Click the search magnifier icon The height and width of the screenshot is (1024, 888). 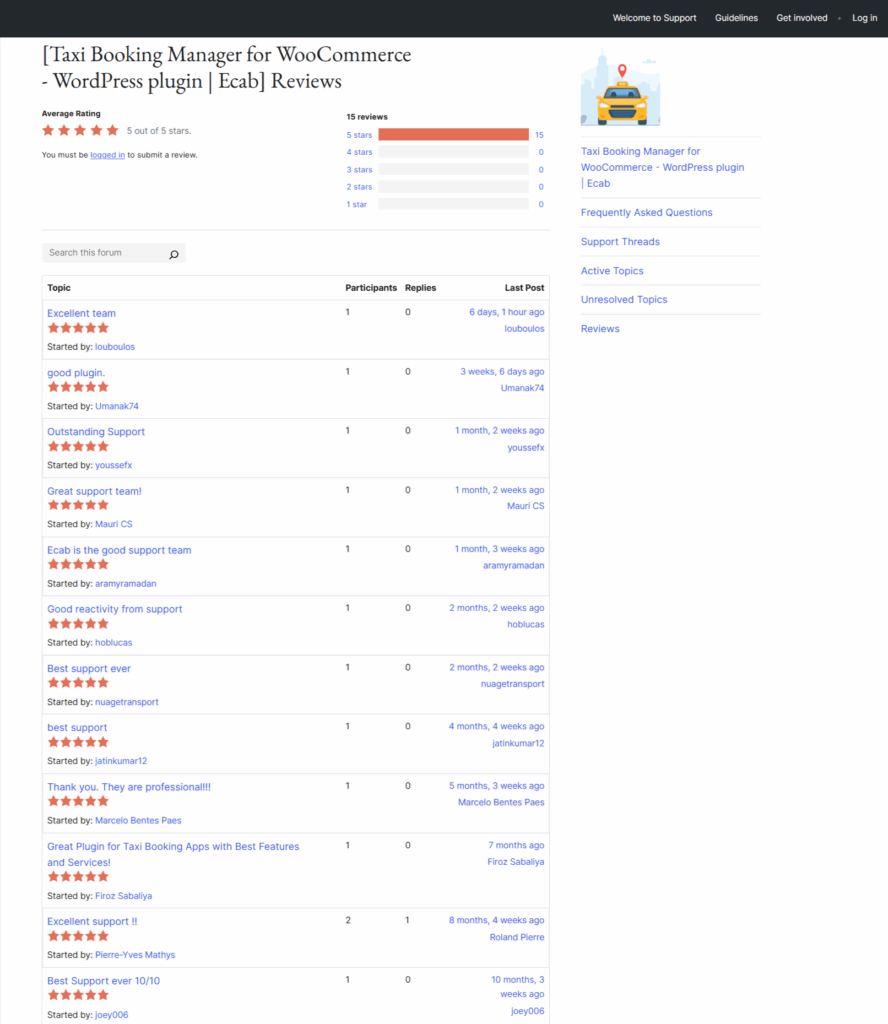tap(174, 254)
